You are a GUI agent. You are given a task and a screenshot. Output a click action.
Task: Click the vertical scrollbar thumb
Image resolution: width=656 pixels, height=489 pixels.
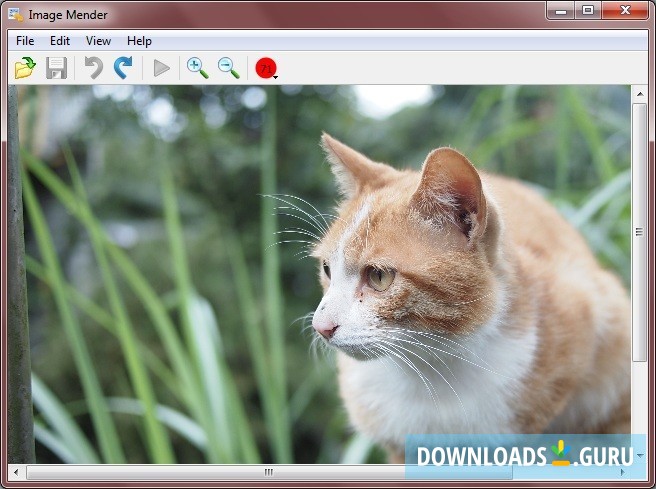pyautogui.click(x=639, y=232)
